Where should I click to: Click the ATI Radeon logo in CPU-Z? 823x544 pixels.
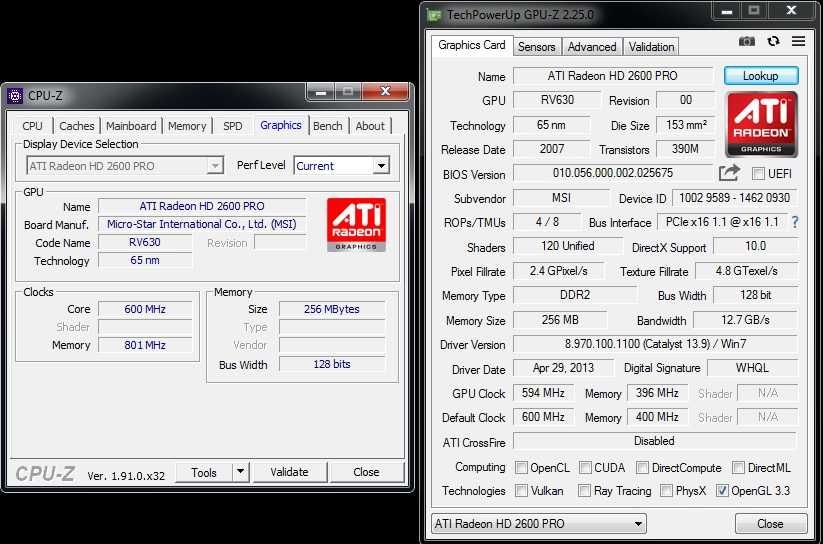click(356, 225)
